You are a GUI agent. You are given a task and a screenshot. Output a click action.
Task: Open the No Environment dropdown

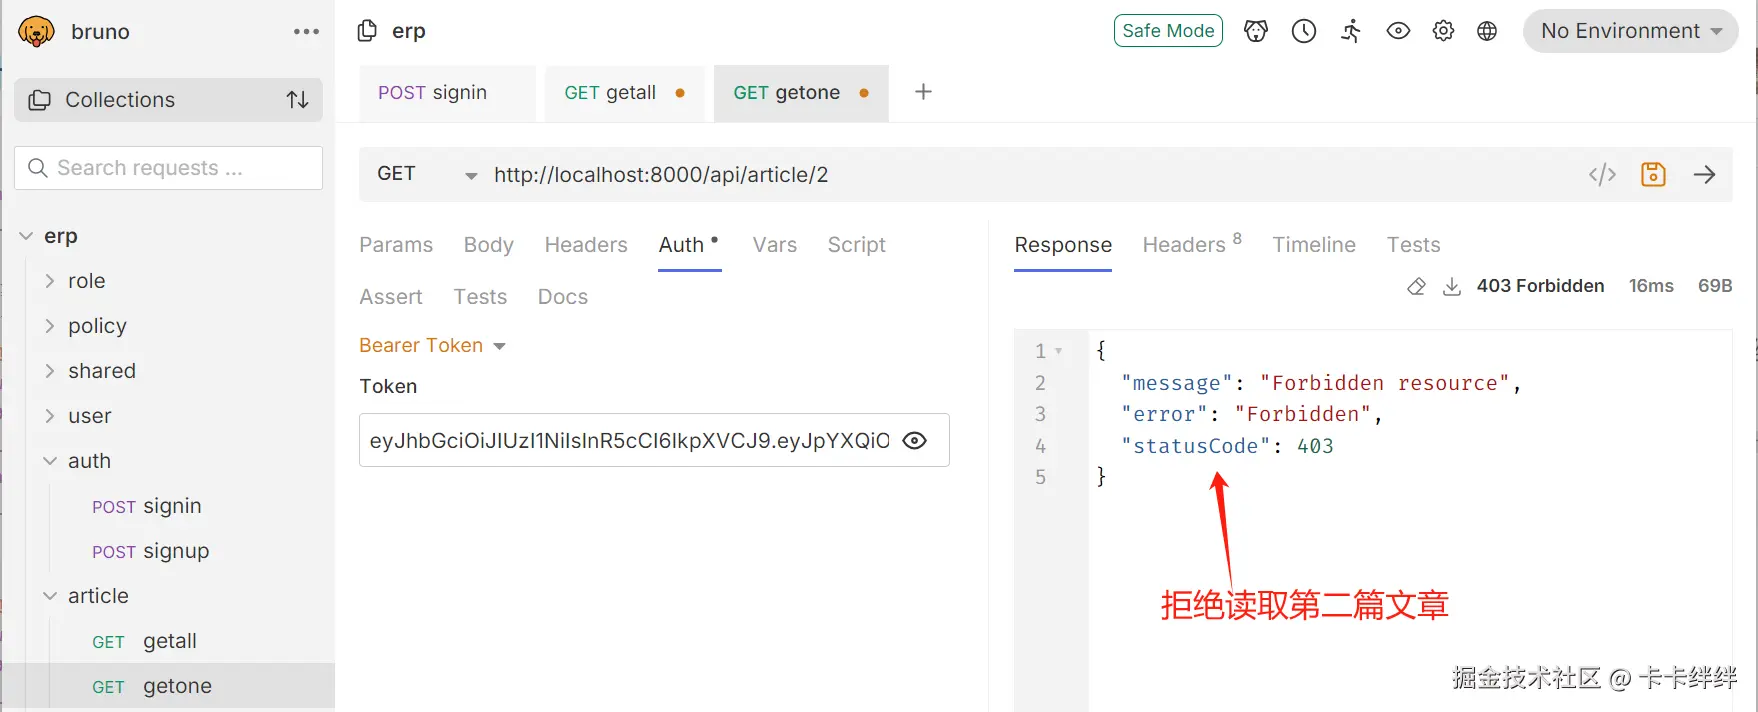[x=1630, y=31]
